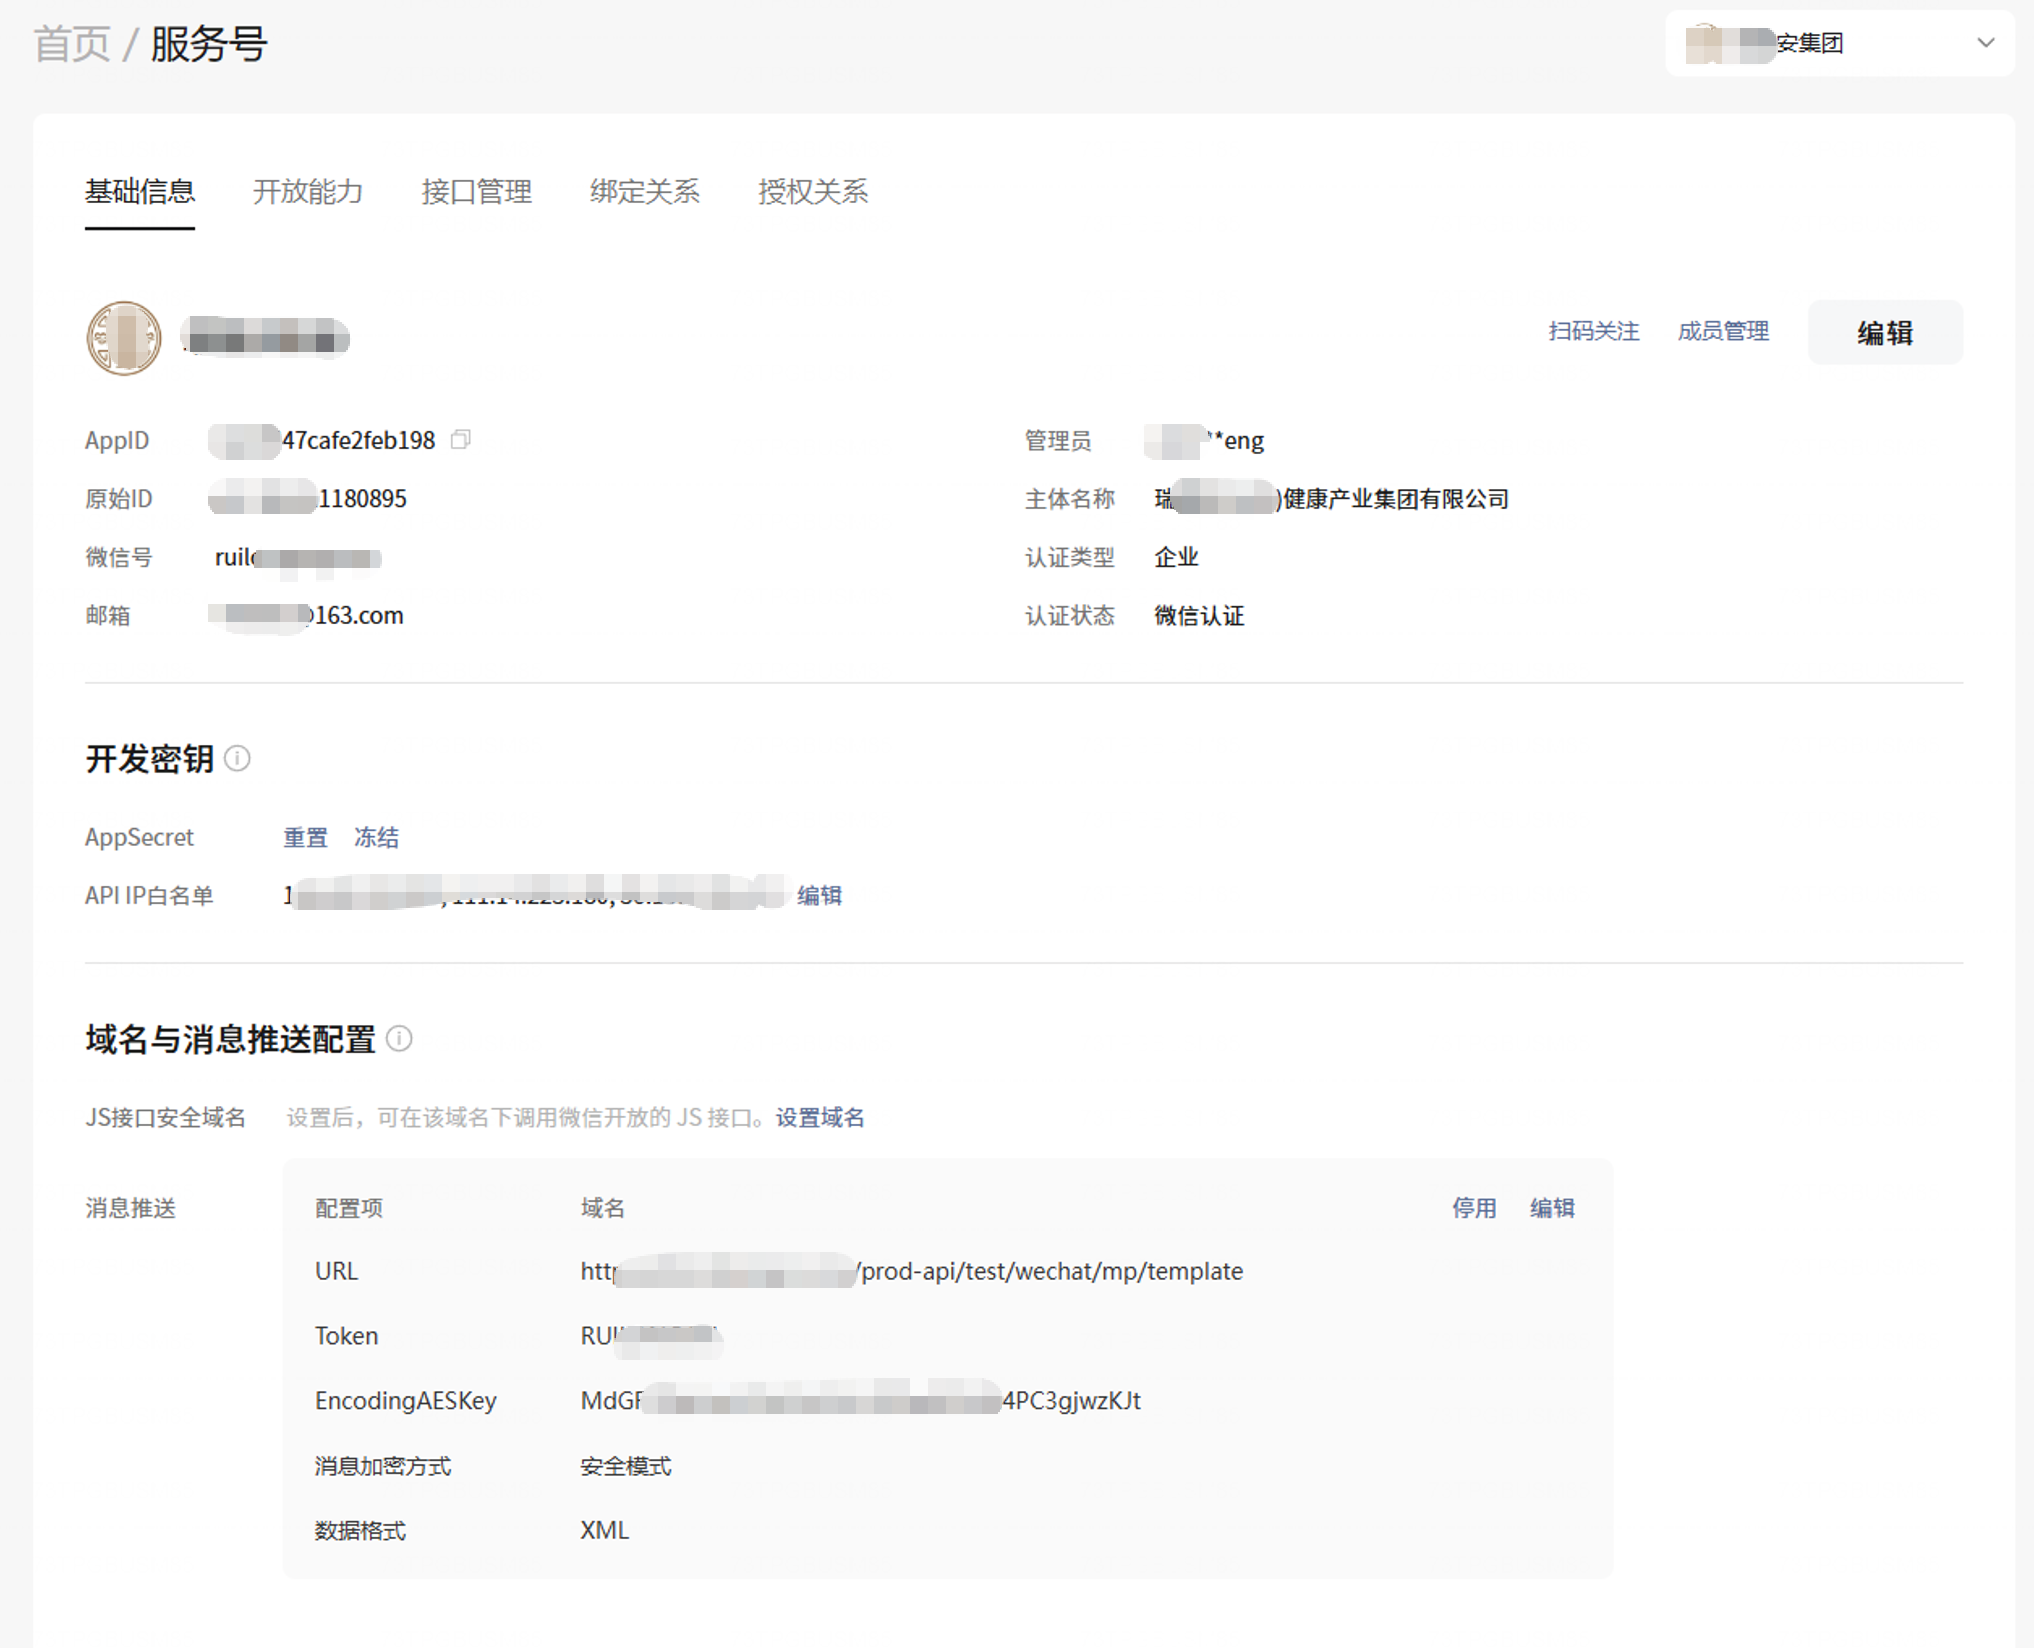The width and height of the screenshot is (2034, 1648).
Task: Click info icon beside 域名与消息推送配置
Action: click(399, 1039)
